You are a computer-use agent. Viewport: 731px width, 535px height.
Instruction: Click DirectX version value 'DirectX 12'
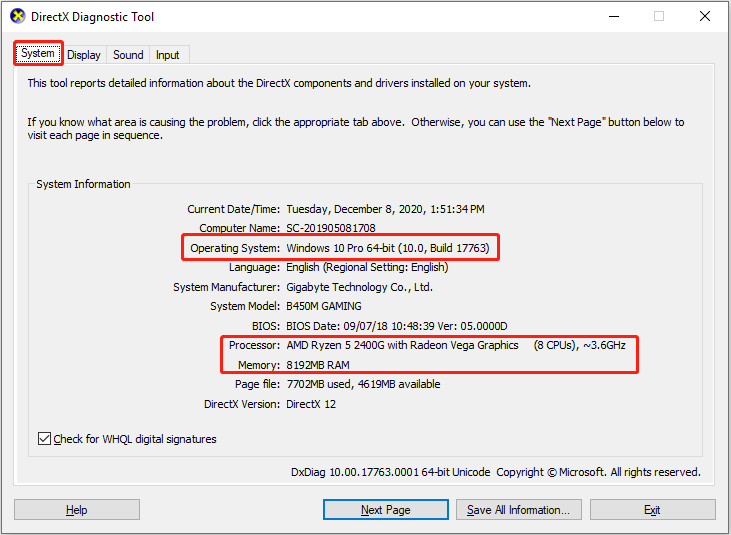click(311, 404)
